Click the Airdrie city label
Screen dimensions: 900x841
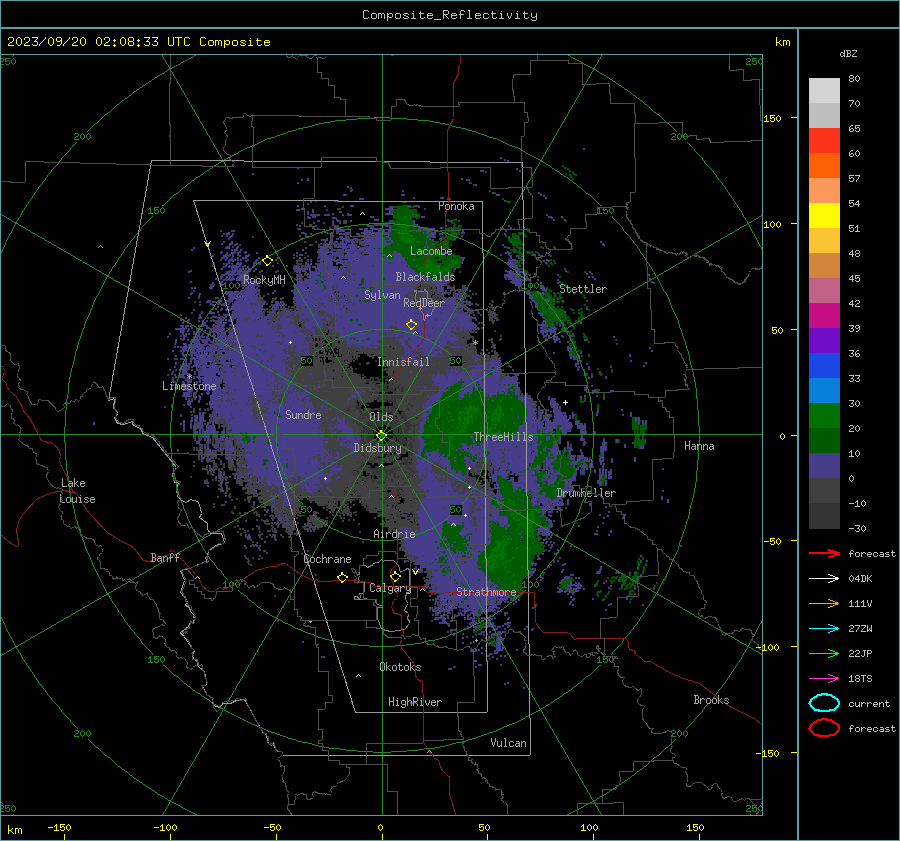(x=394, y=534)
